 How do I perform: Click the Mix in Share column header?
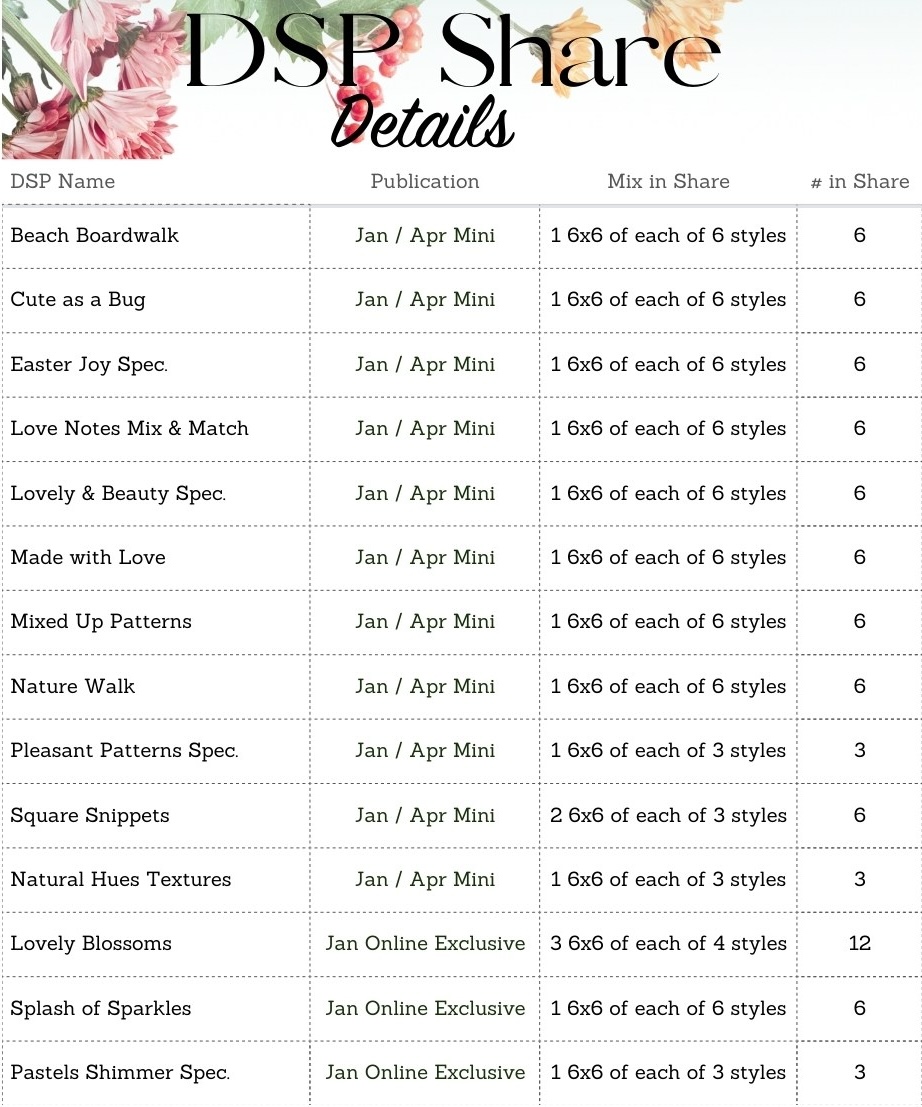point(668,182)
